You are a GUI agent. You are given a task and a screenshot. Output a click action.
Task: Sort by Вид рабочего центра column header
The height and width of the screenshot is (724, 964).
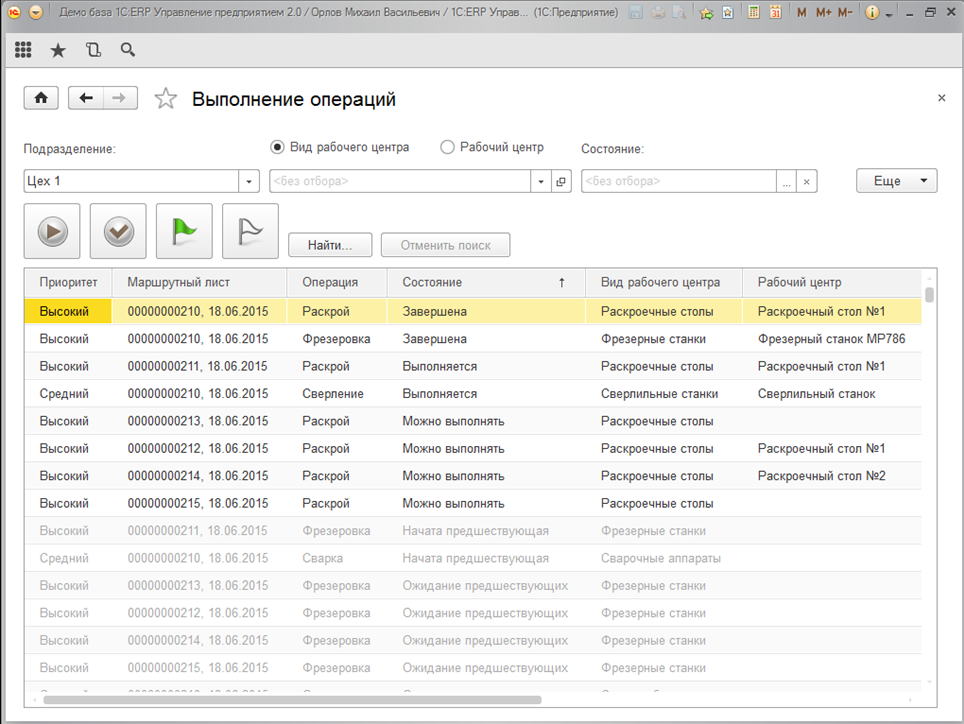[x=664, y=282]
